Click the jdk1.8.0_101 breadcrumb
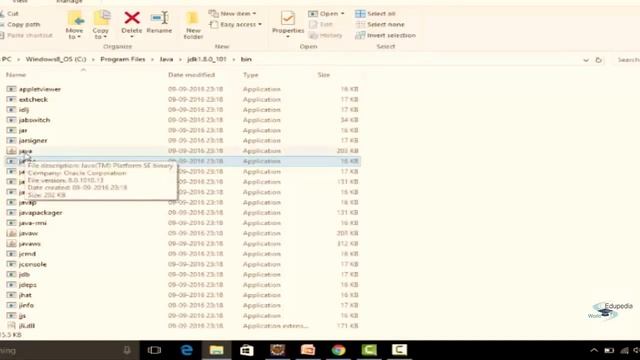Viewport: 640px width, 360px height. (x=207, y=59)
